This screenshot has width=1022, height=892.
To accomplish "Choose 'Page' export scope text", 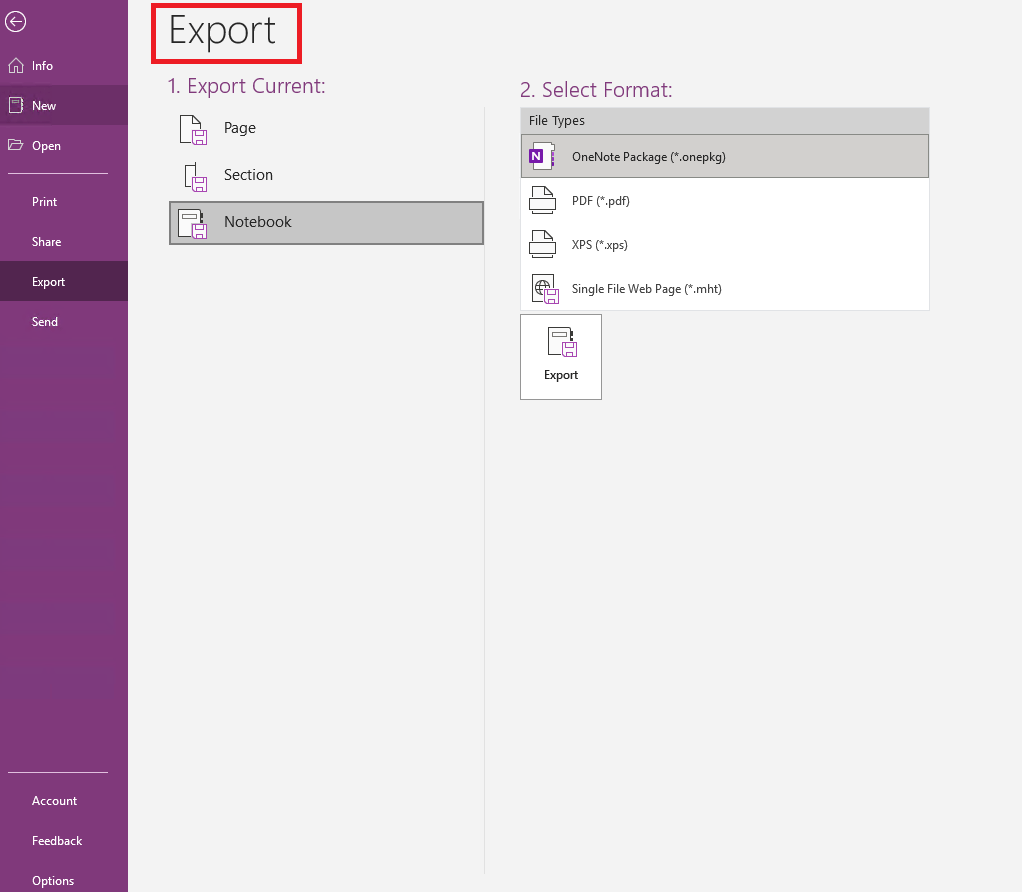I will pos(240,128).
